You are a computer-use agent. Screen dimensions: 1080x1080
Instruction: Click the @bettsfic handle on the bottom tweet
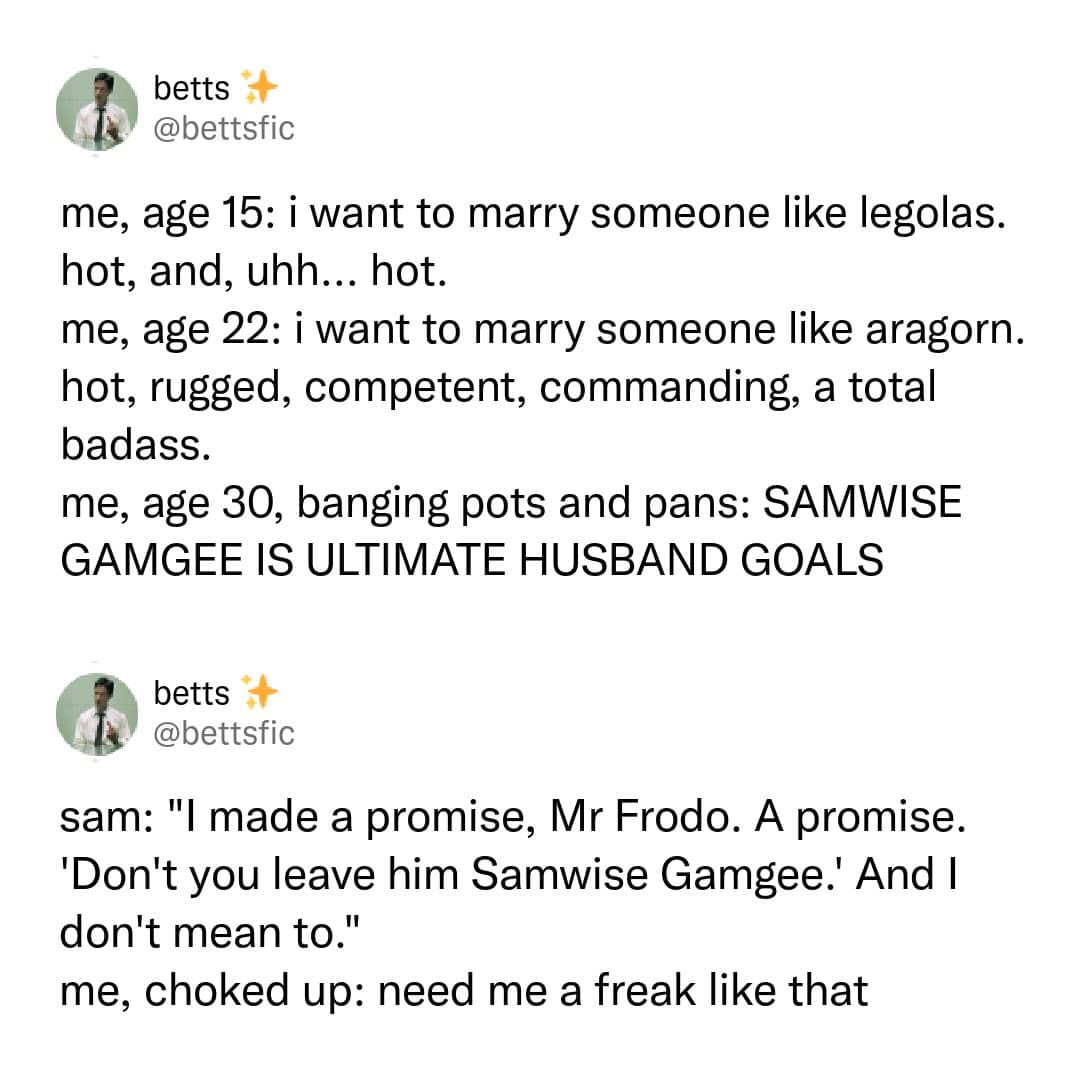click(x=224, y=733)
